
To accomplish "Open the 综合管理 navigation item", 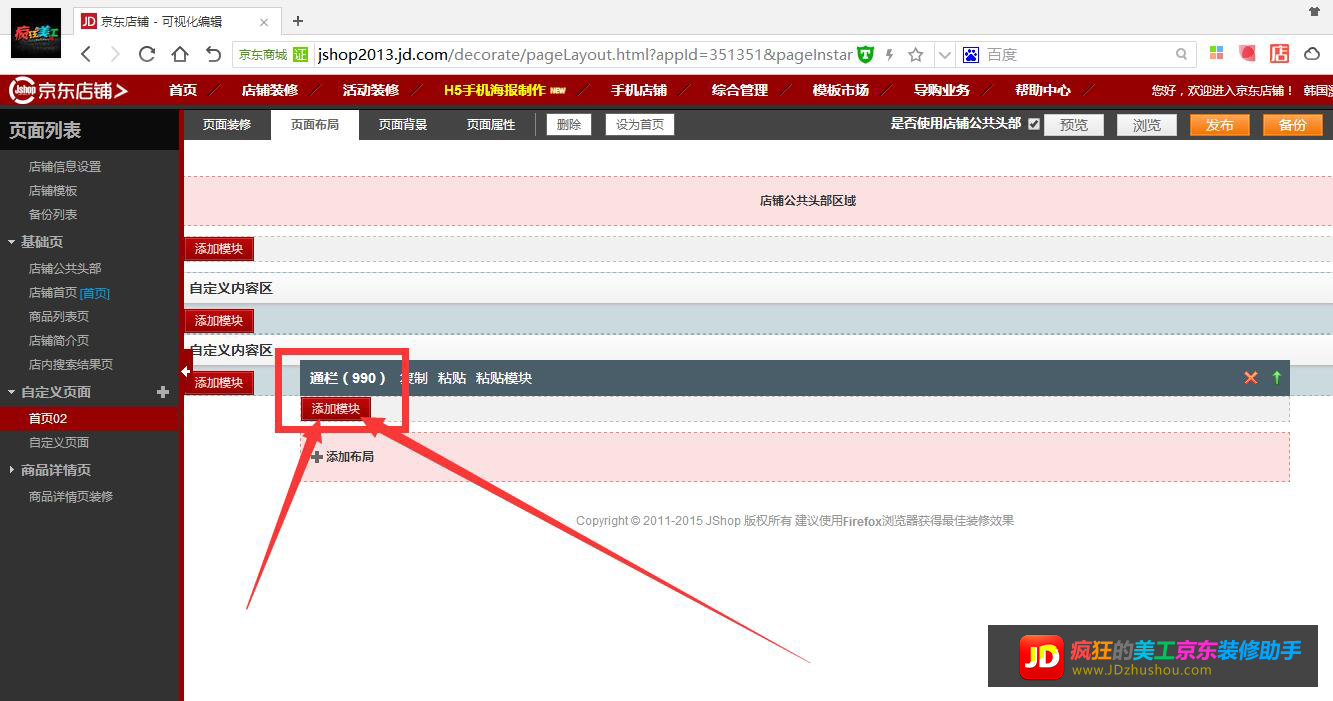I will click(x=740, y=90).
